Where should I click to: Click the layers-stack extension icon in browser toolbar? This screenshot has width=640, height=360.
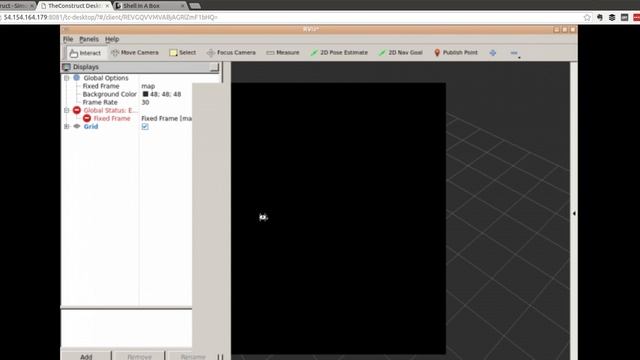[x=612, y=18]
